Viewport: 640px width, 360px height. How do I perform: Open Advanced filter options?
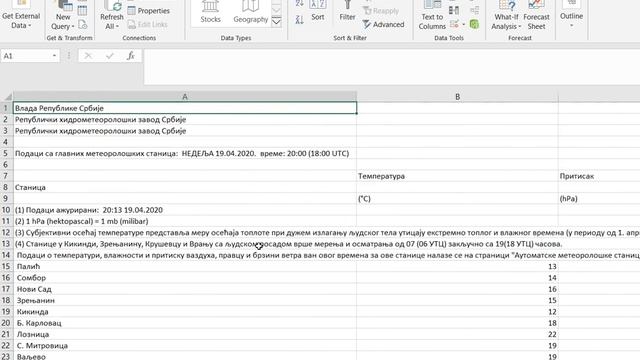point(383,24)
